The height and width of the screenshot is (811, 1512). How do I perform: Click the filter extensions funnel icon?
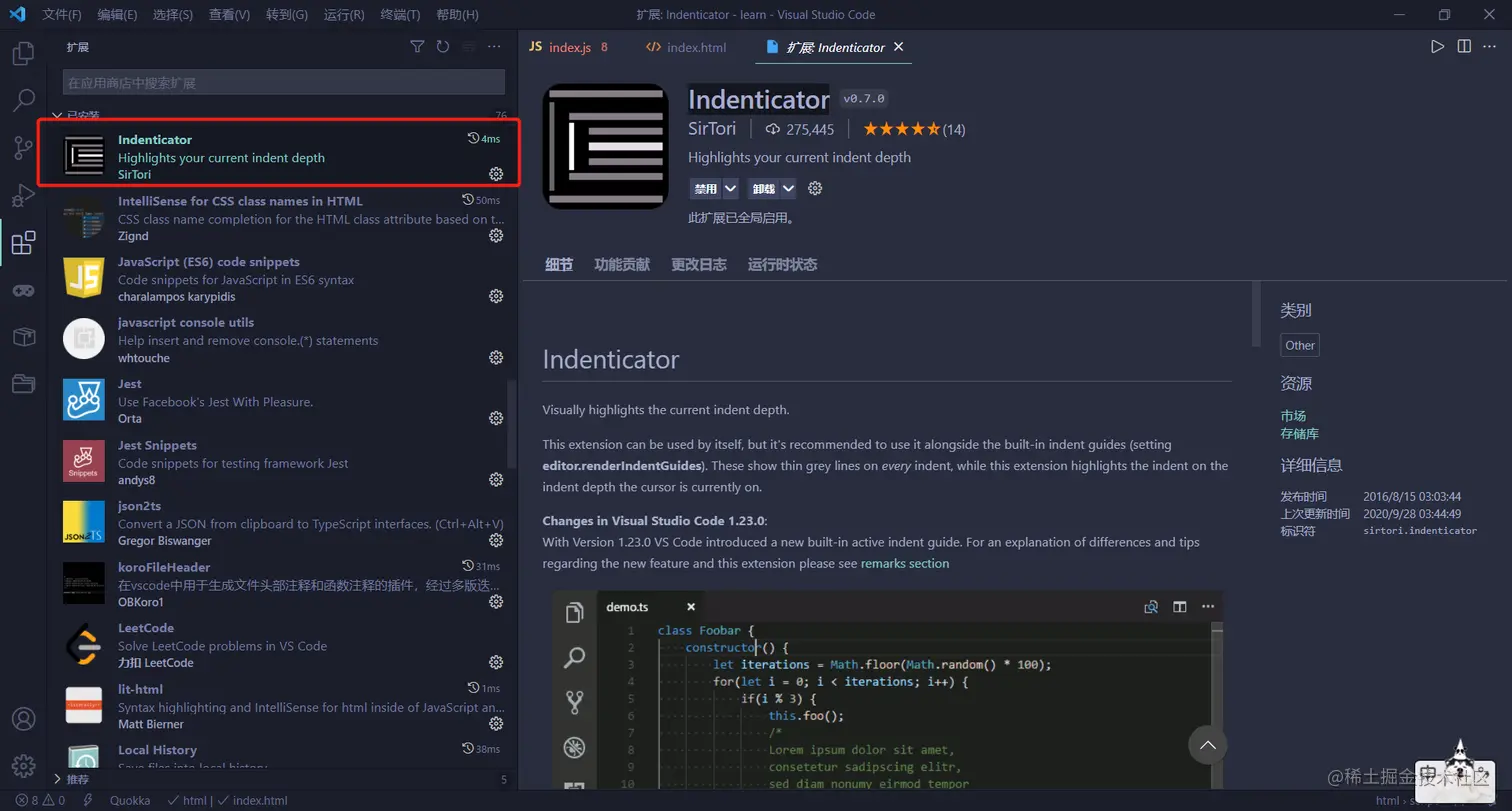pyautogui.click(x=418, y=47)
